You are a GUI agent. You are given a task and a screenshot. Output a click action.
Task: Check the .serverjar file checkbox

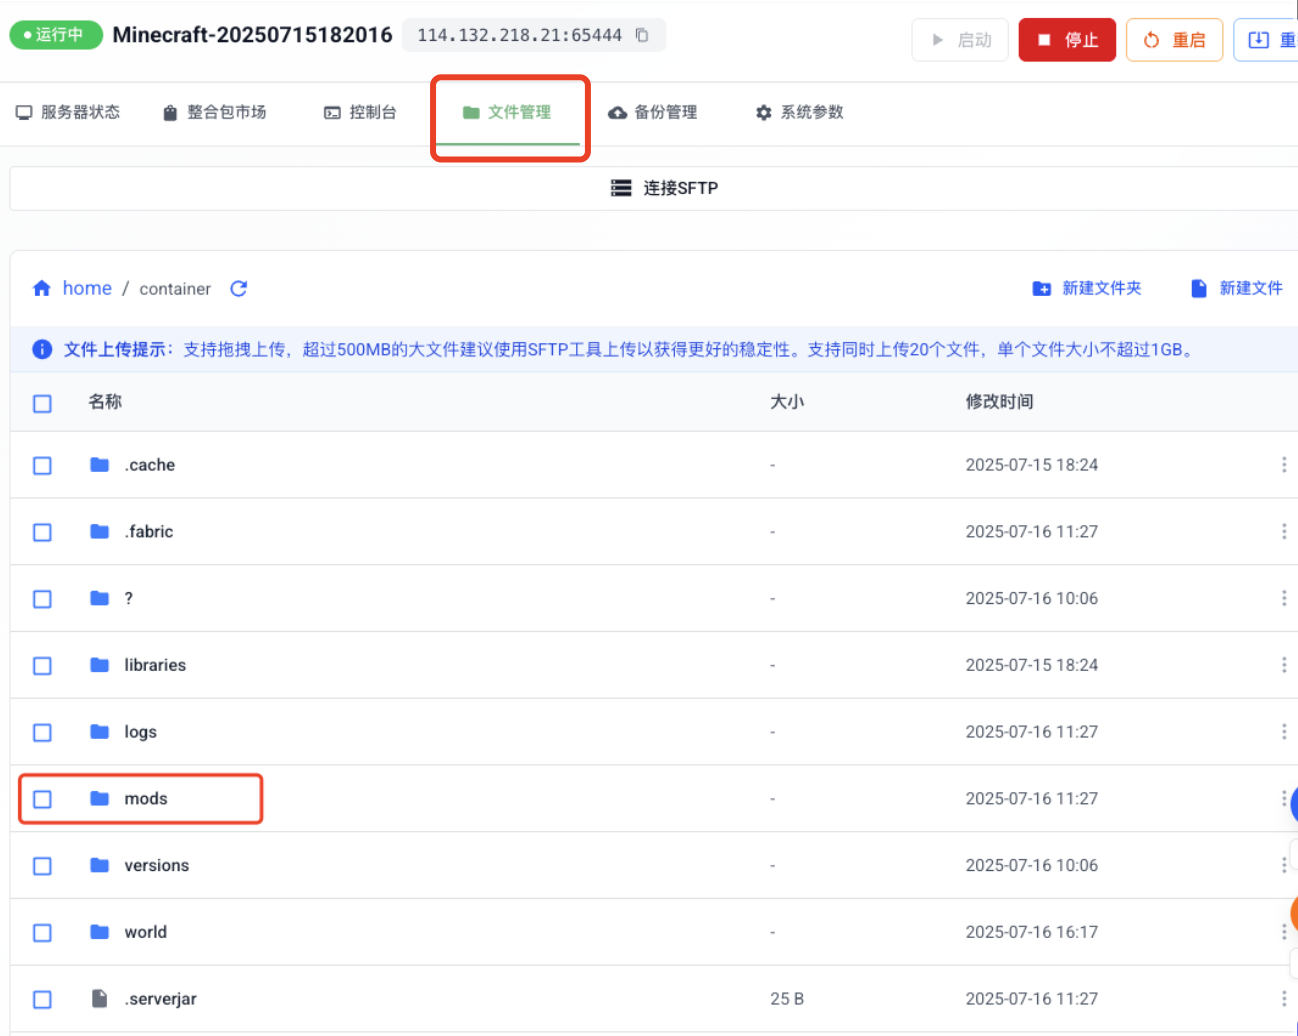pyautogui.click(x=42, y=999)
